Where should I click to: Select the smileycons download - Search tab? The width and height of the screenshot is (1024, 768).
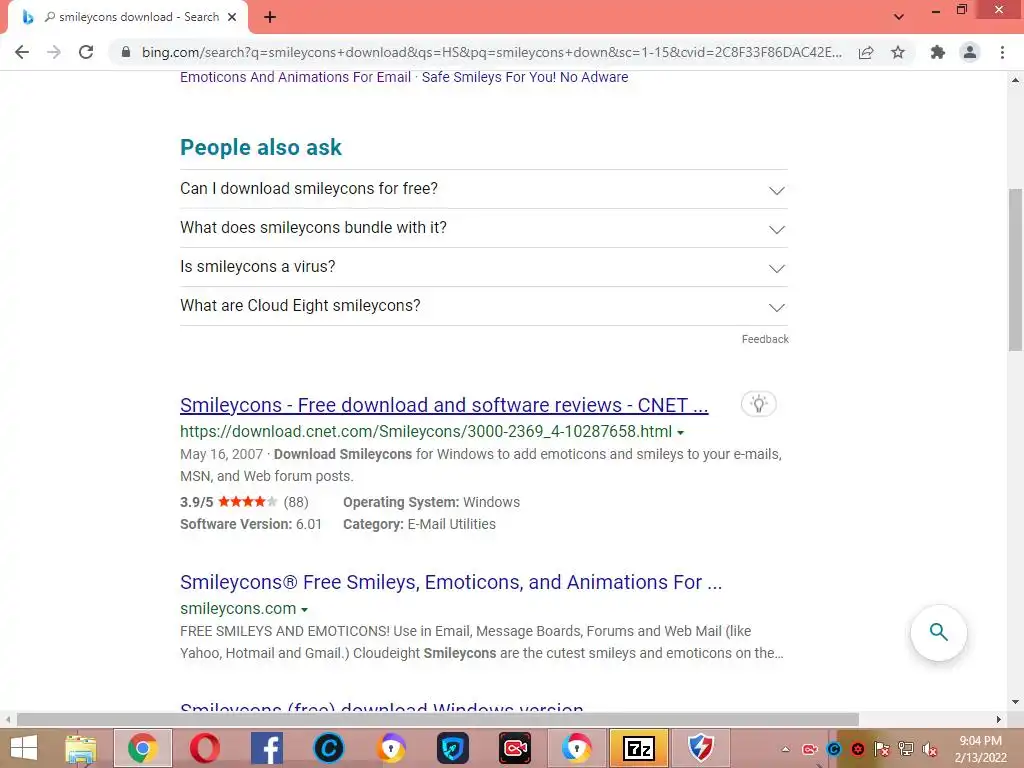click(x=128, y=17)
